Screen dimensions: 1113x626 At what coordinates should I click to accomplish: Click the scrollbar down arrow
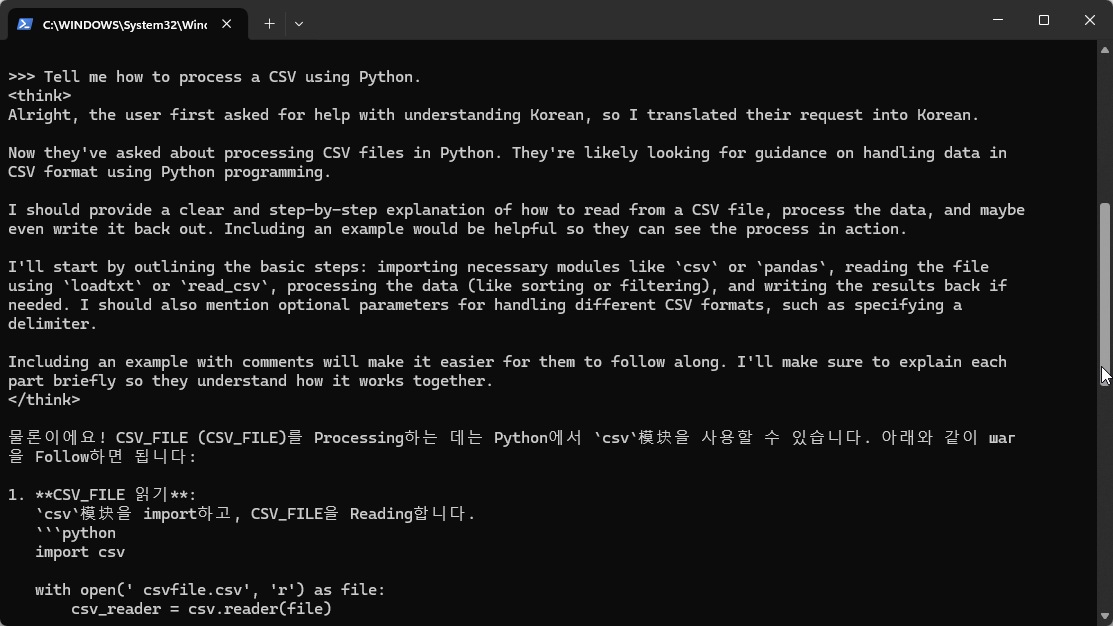point(1104,615)
